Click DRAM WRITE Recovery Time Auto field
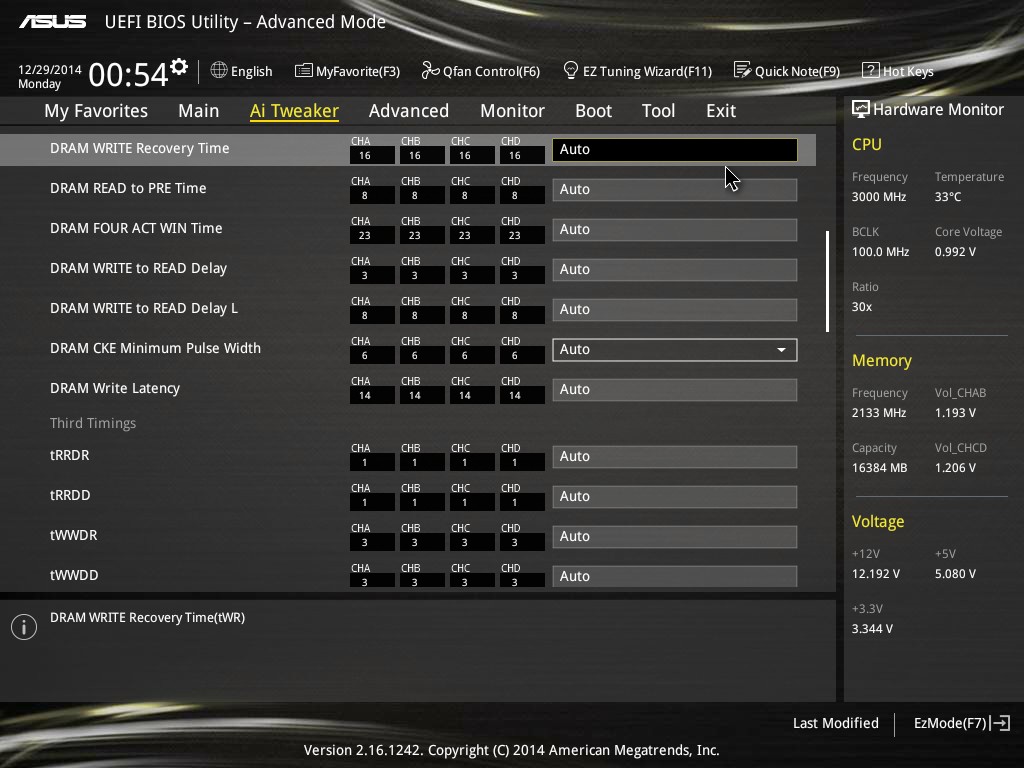This screenshot has height=768, width=1024. pyautogui.click(x=675, y=149)
